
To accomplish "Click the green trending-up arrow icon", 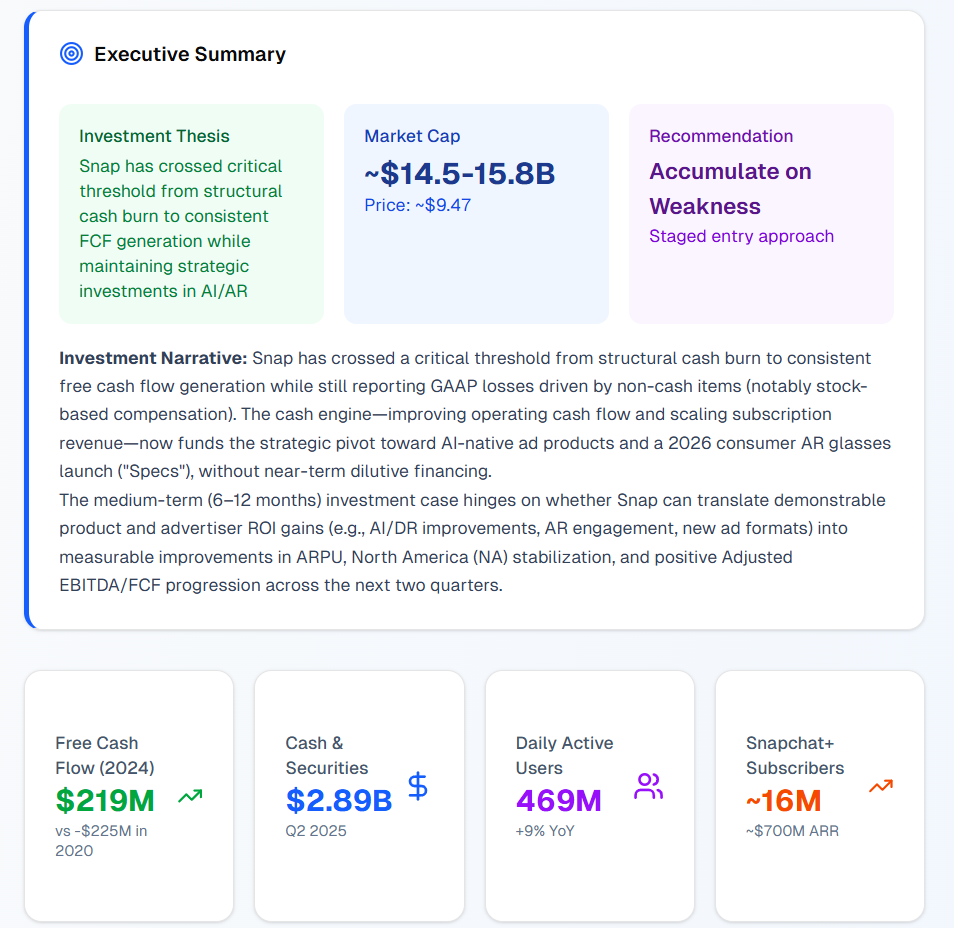I will click(190, 797).
